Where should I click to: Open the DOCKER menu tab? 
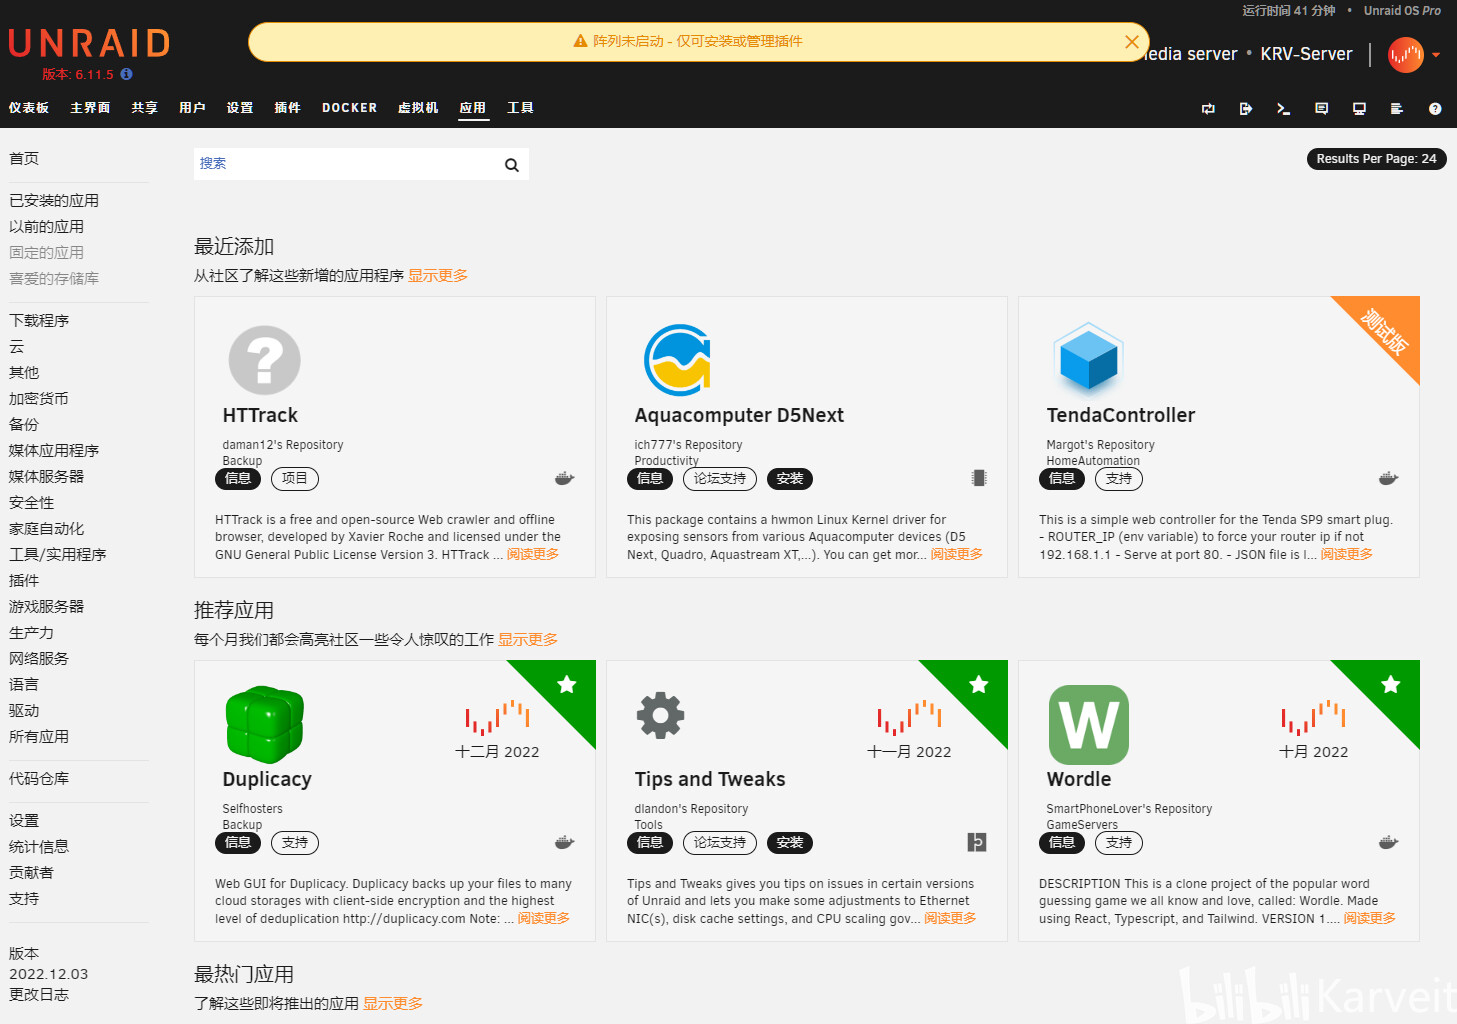pos(349,108)
